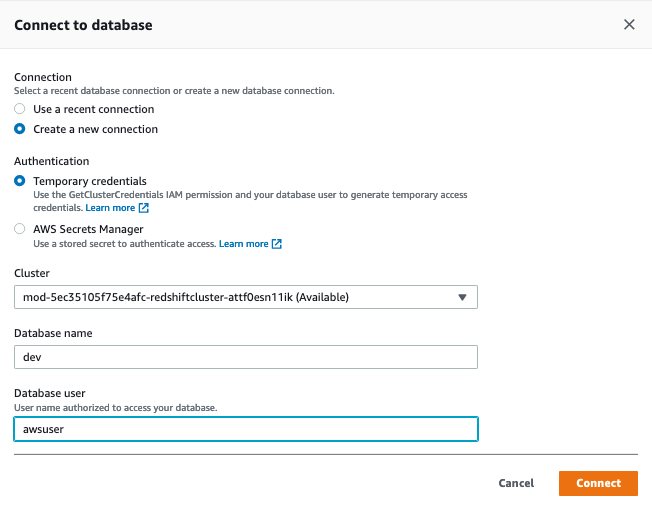Click the Use a recent connection label
The height and width of the screenshot is (510, 652).
(x=94, y=109)
